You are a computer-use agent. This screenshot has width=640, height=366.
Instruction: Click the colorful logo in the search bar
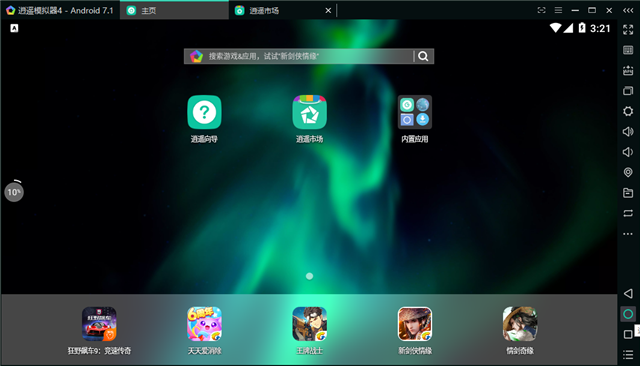point(196,56)
